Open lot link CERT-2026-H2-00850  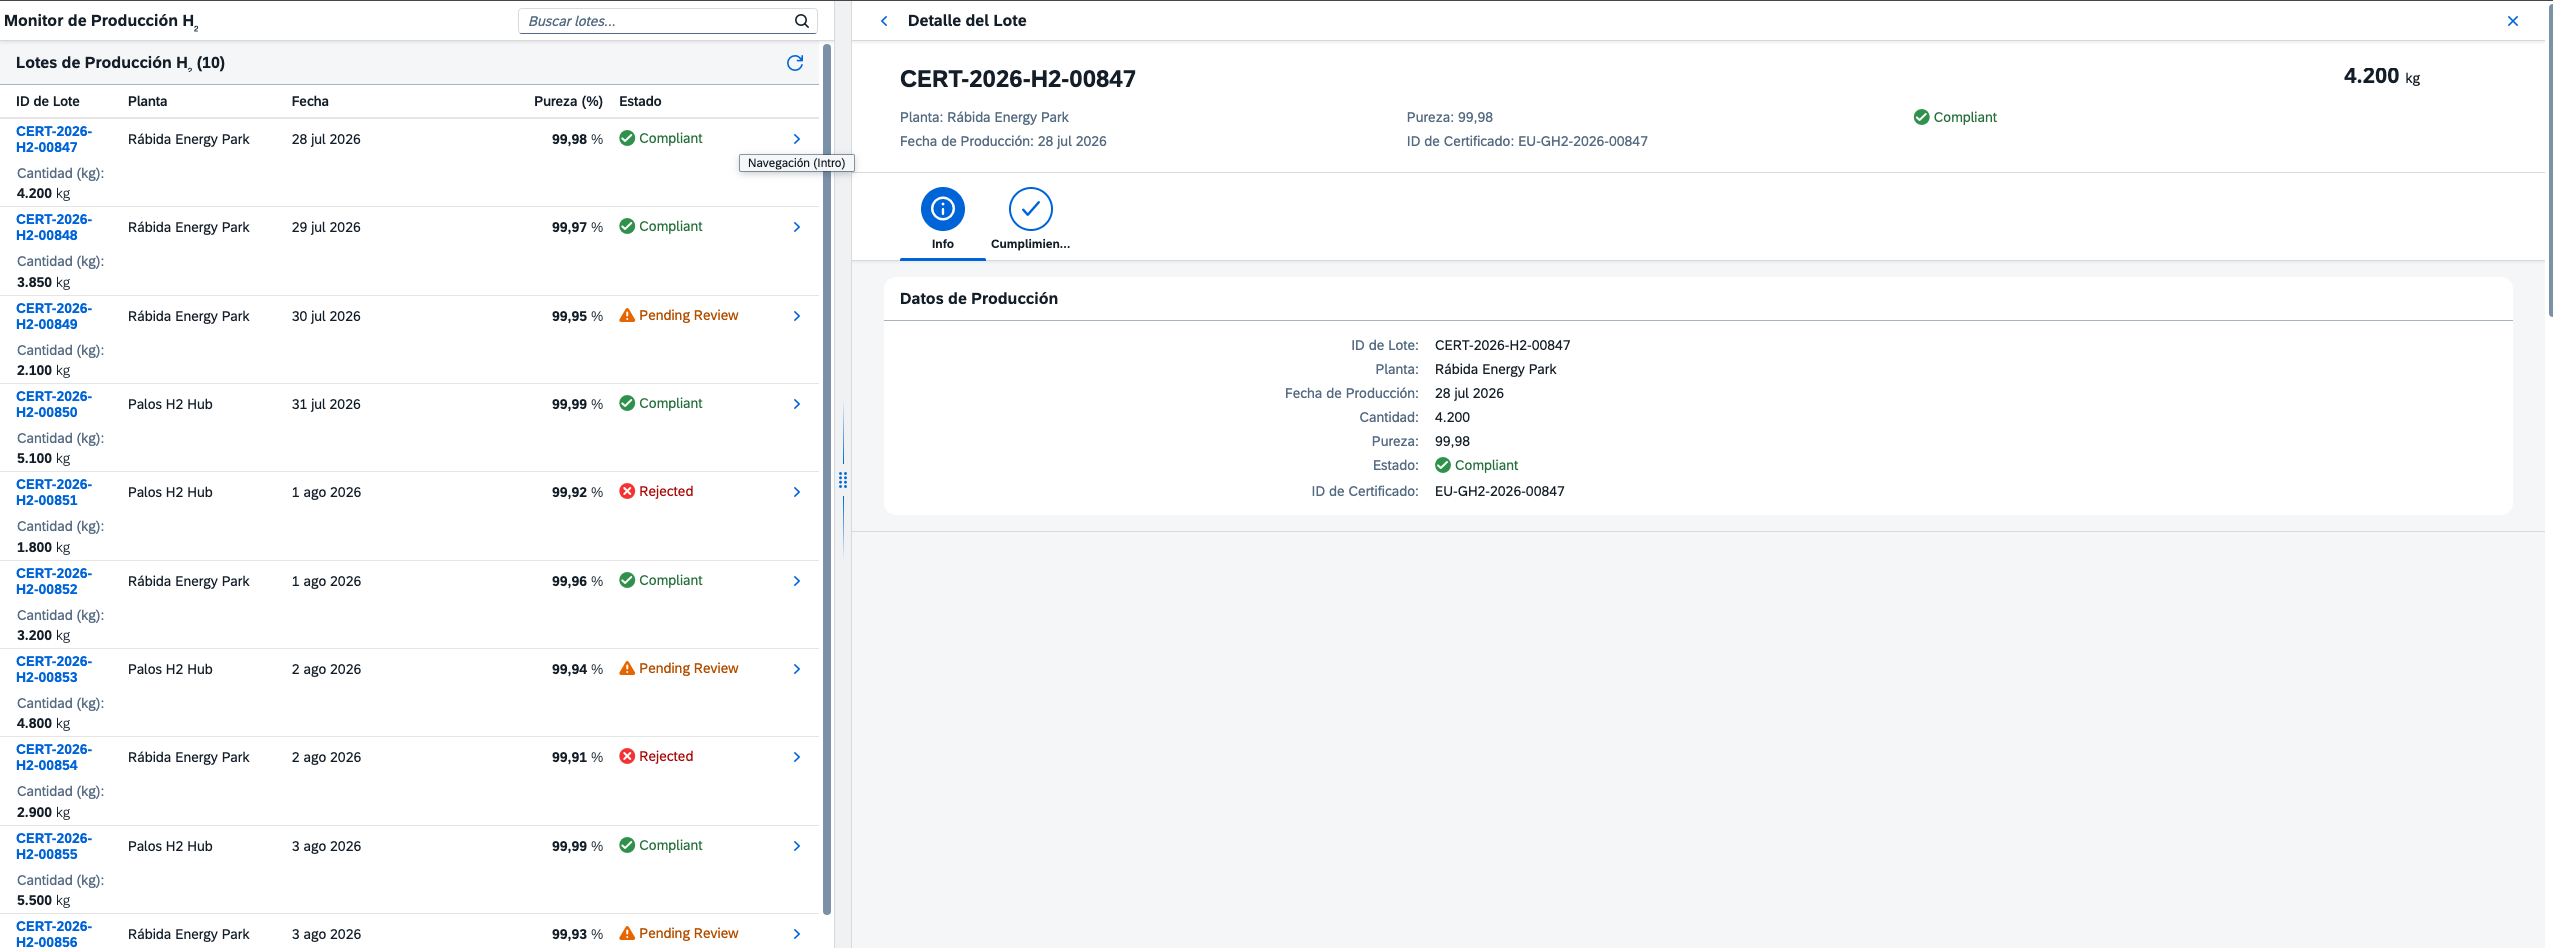(x=54, y=404)
